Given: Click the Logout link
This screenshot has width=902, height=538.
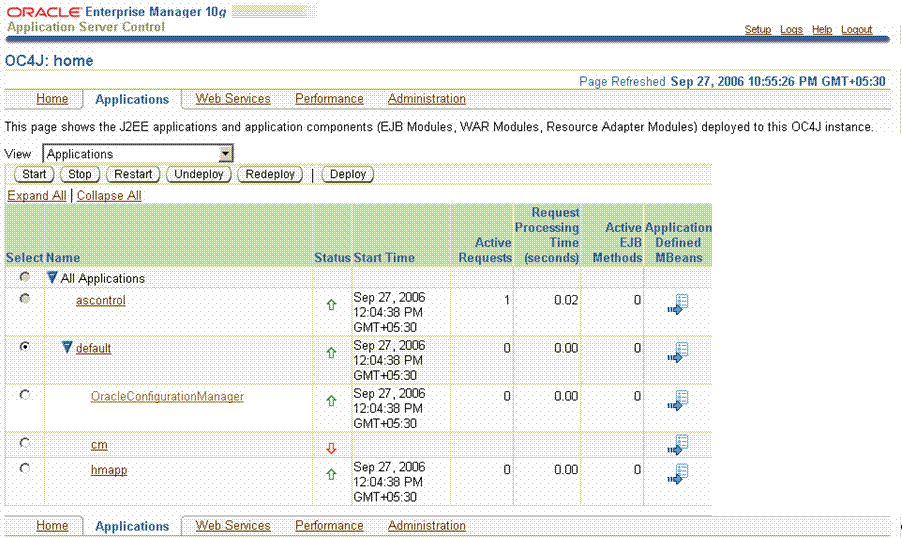Looking at the screenshot, I should pos(857,29).
